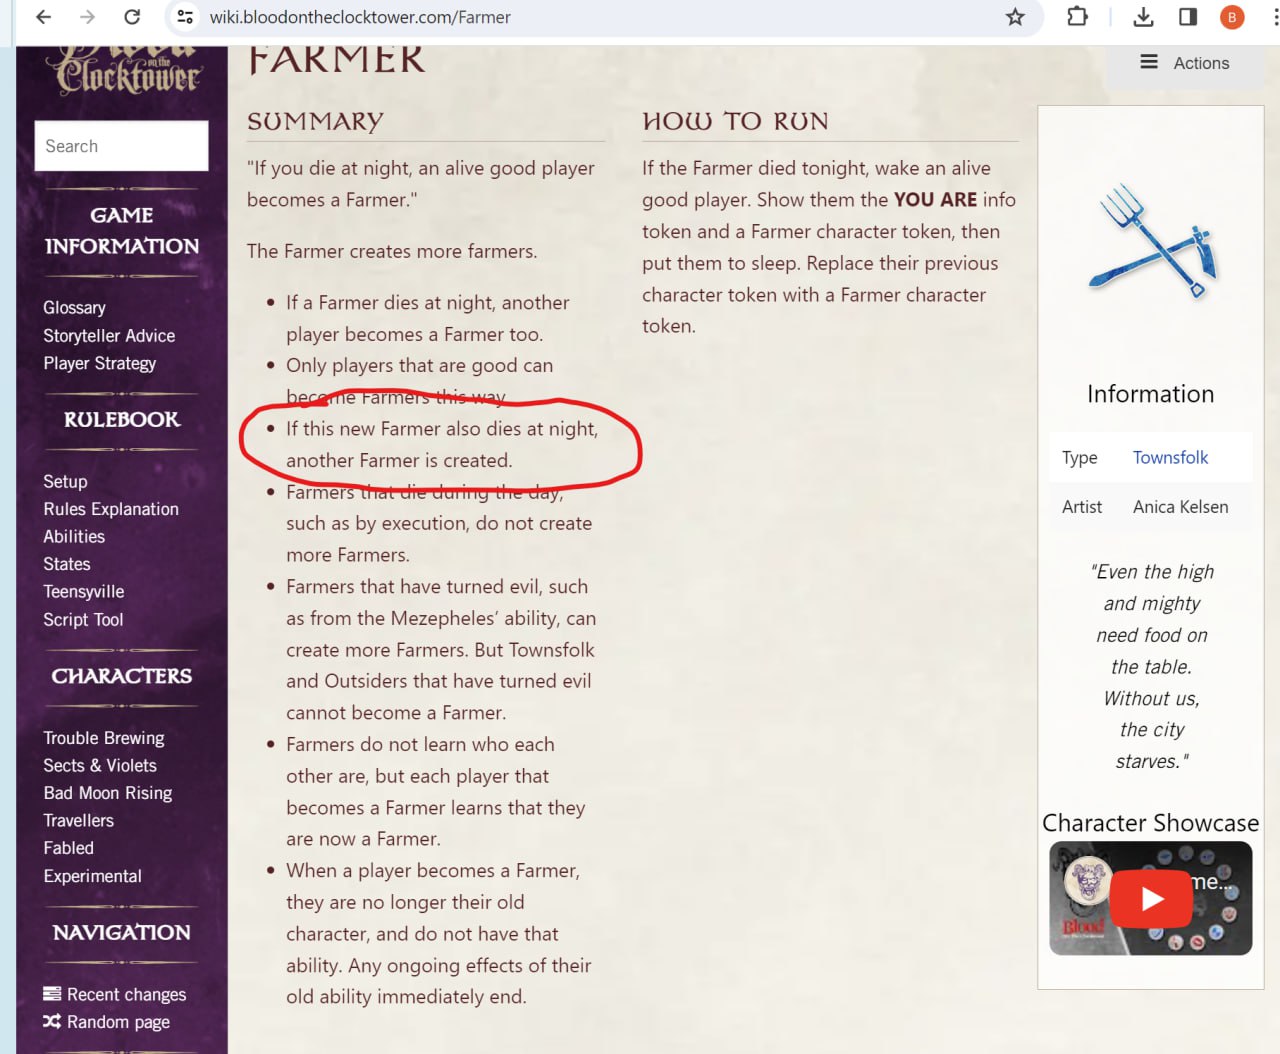The width and height of the screenshot is (1280, 1054).
Task: Open the Glossary page
Action: coord(74,307)
